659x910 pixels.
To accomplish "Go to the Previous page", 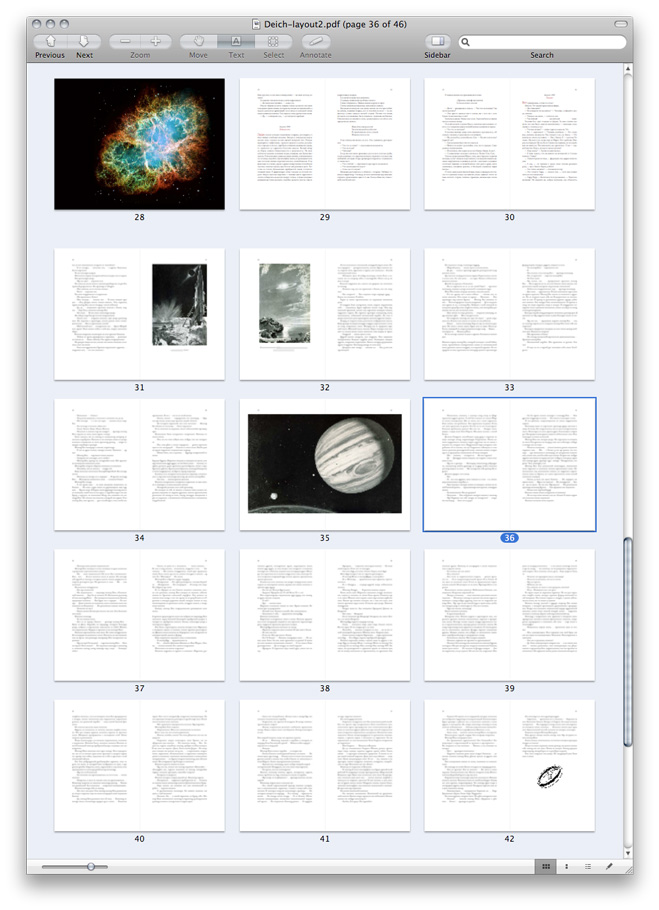I will [x=50, y=42].
